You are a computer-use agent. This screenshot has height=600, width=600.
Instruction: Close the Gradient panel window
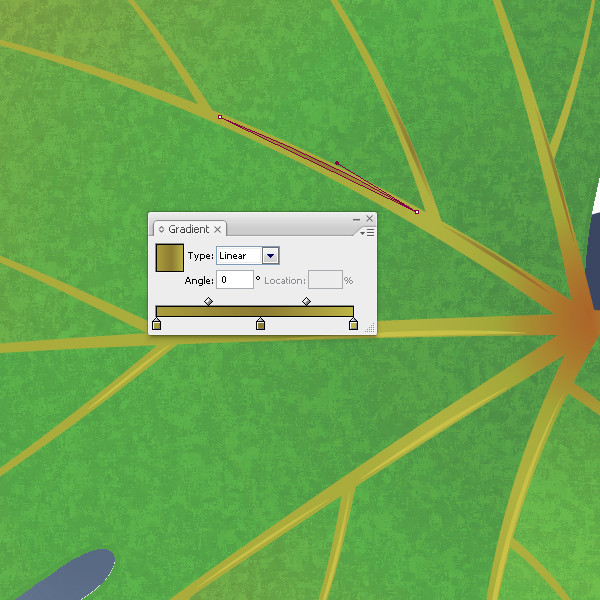369,218
